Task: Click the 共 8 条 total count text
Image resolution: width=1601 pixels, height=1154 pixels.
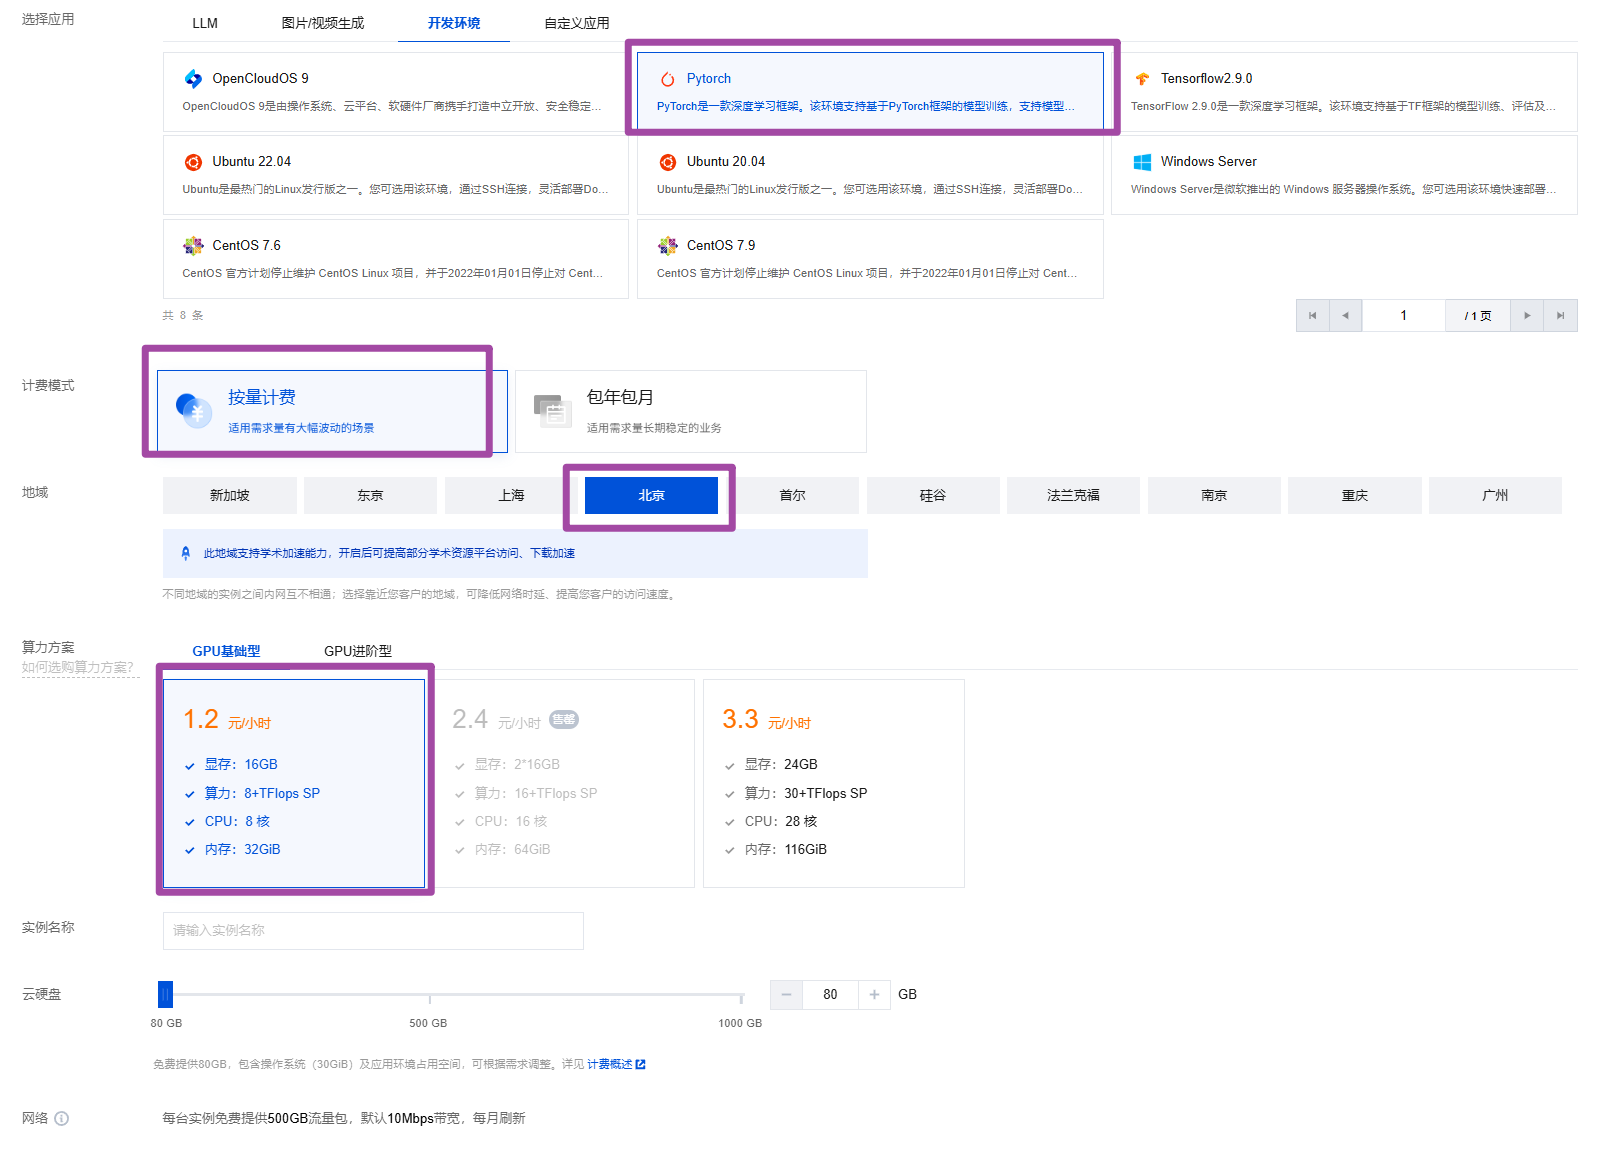Action: [x=183, y=316]
